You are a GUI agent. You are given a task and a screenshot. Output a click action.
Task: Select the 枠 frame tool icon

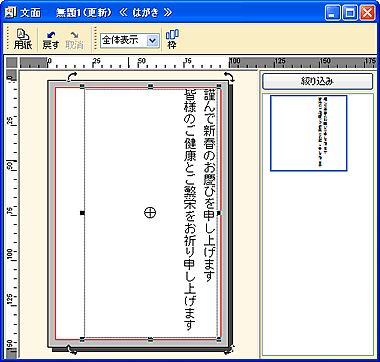pyautogui.click(x=172, y=39)
